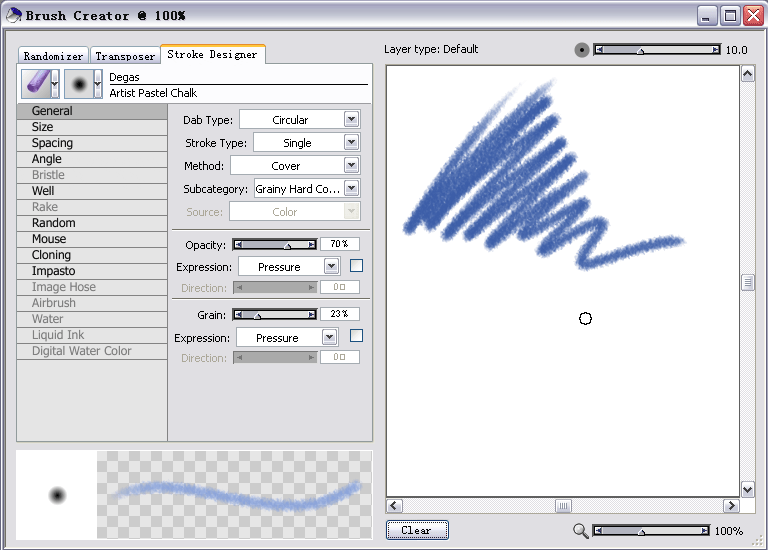Select the General settings section
Image resolution: width=768 pixels, height=550 pixels.
(x=92, y=111)
